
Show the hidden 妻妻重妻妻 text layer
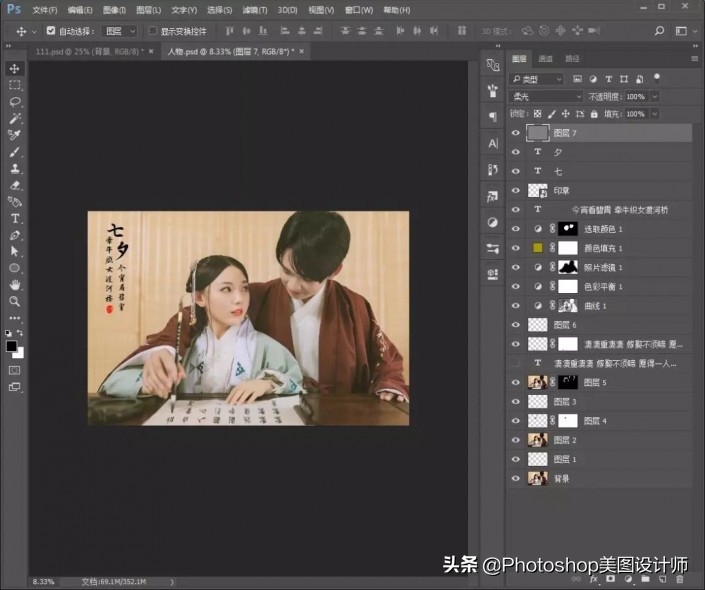coord(516,363)
